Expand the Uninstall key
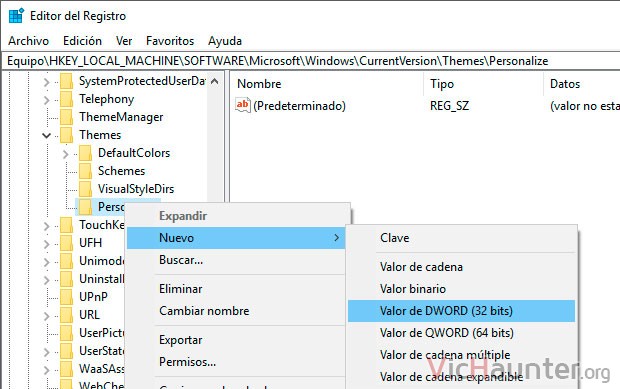 point(47,280)
